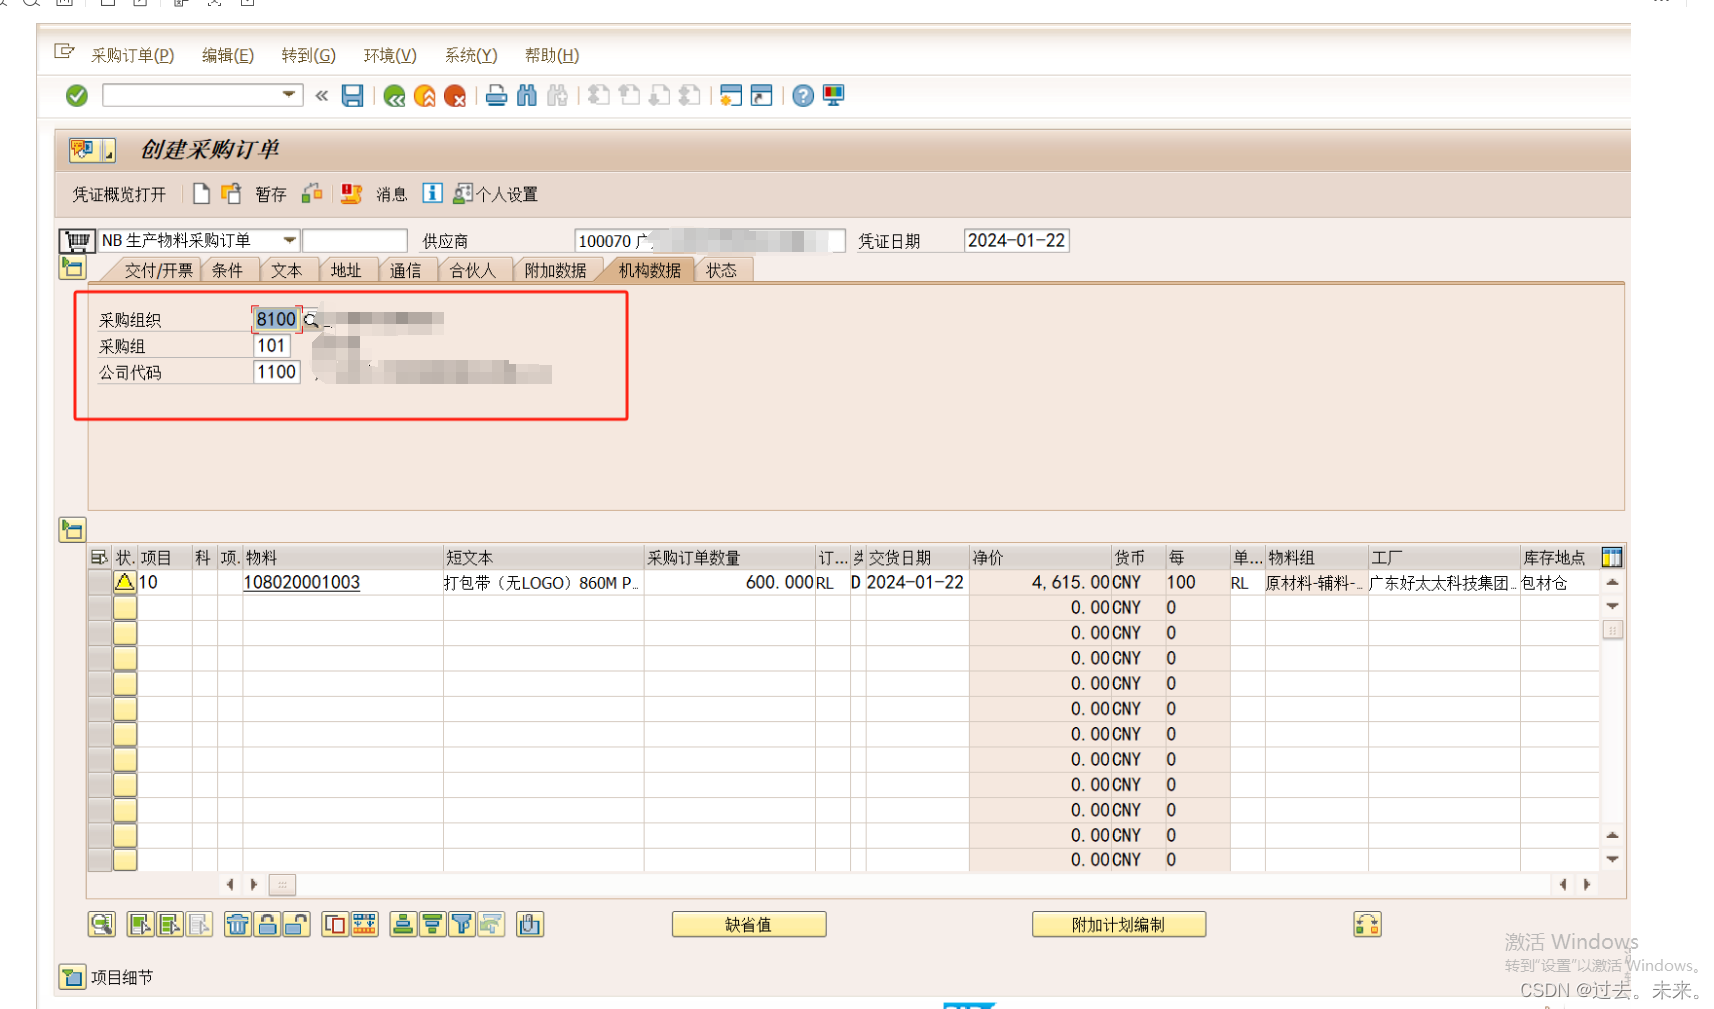Click the paperclip attachment icon

tap(530, 925)
